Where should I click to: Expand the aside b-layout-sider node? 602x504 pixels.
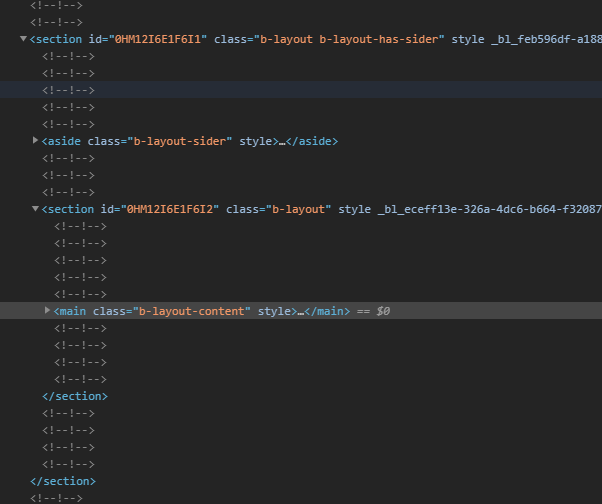coord(35,140)
